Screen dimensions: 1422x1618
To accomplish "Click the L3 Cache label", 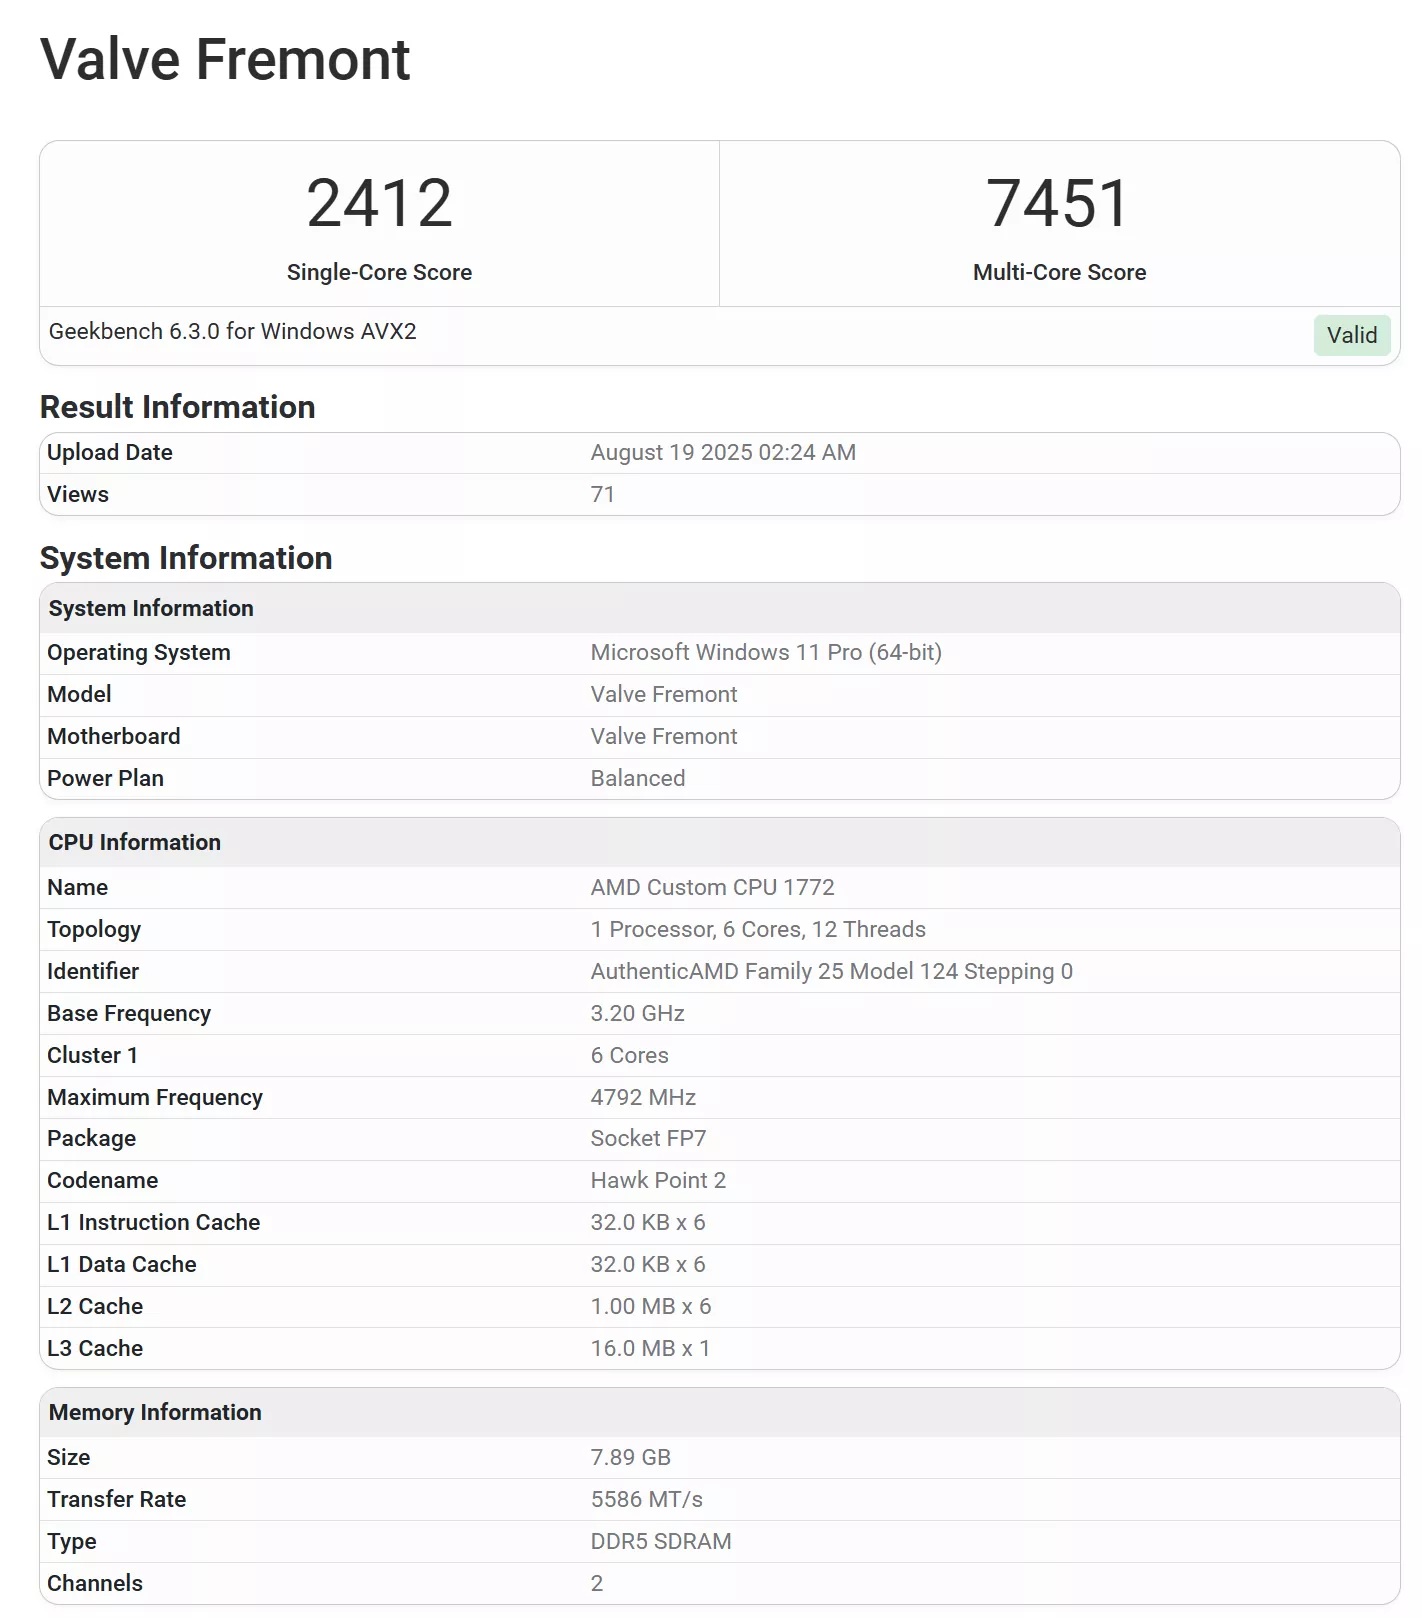I will point(95,1348).
